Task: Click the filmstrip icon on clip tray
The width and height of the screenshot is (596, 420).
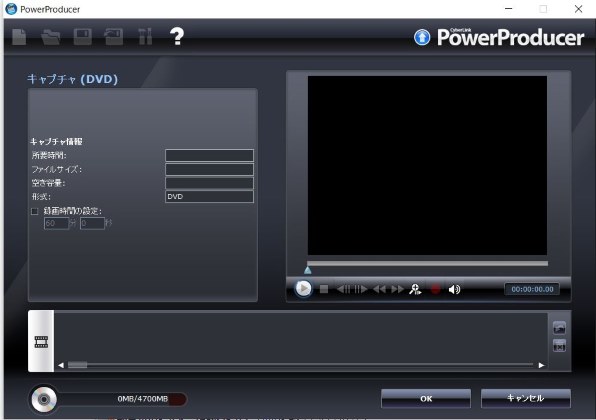Action: 41,342
